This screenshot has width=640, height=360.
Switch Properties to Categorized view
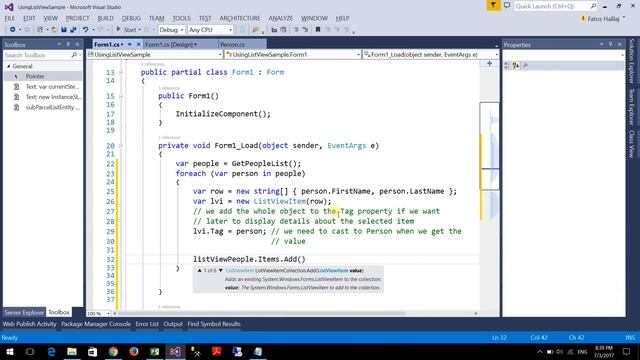click(507, 65)
